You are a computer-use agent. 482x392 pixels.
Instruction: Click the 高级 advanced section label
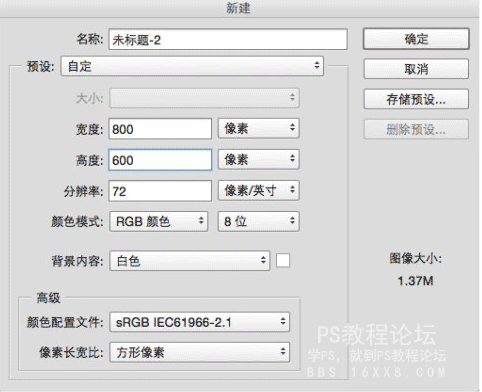pos(48,297)
